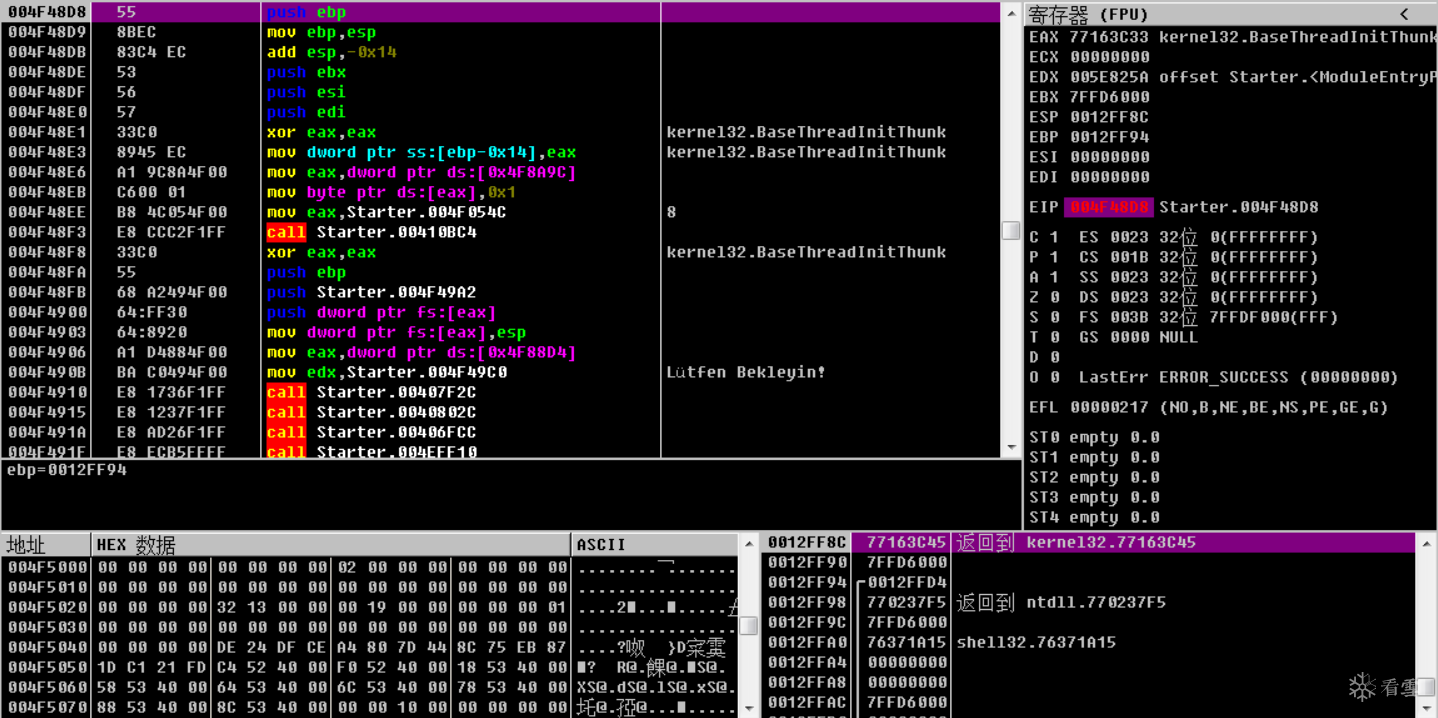This screenshot has width=1438, height=718.
Task: Select the stack row at 0012FF94
Action: [x=1089, y=582]
